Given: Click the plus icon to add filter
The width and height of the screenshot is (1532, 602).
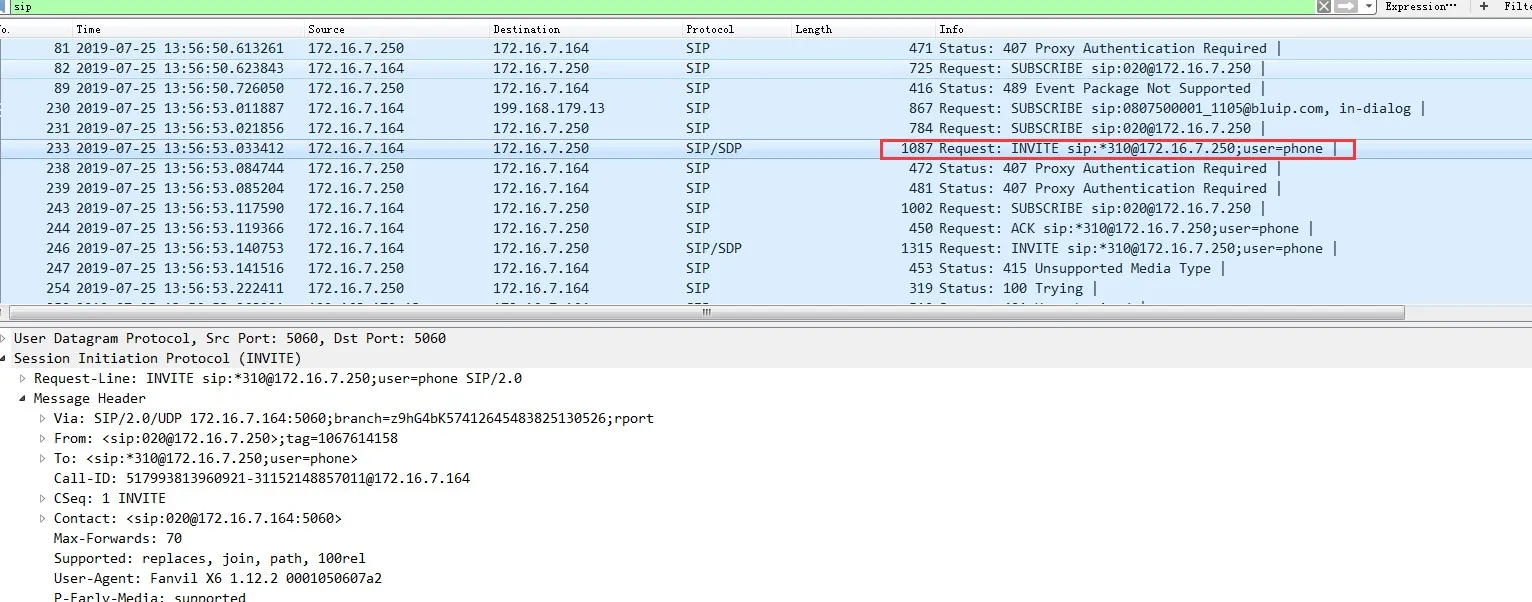Looking at the screenshot, I should tap(1483, 7).
